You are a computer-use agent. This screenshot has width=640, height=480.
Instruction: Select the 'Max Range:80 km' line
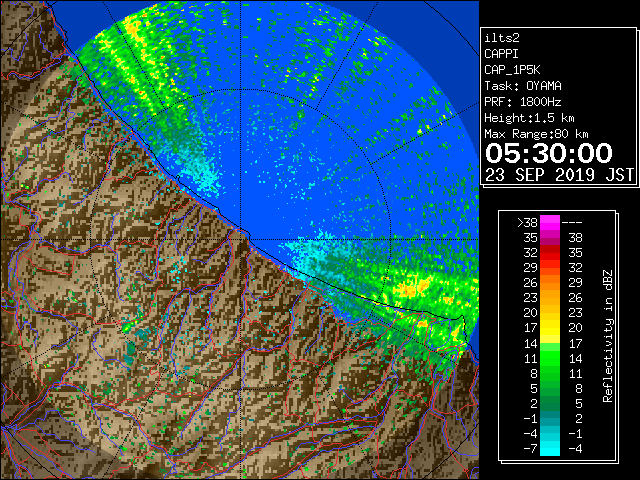(x=536, y=134)
